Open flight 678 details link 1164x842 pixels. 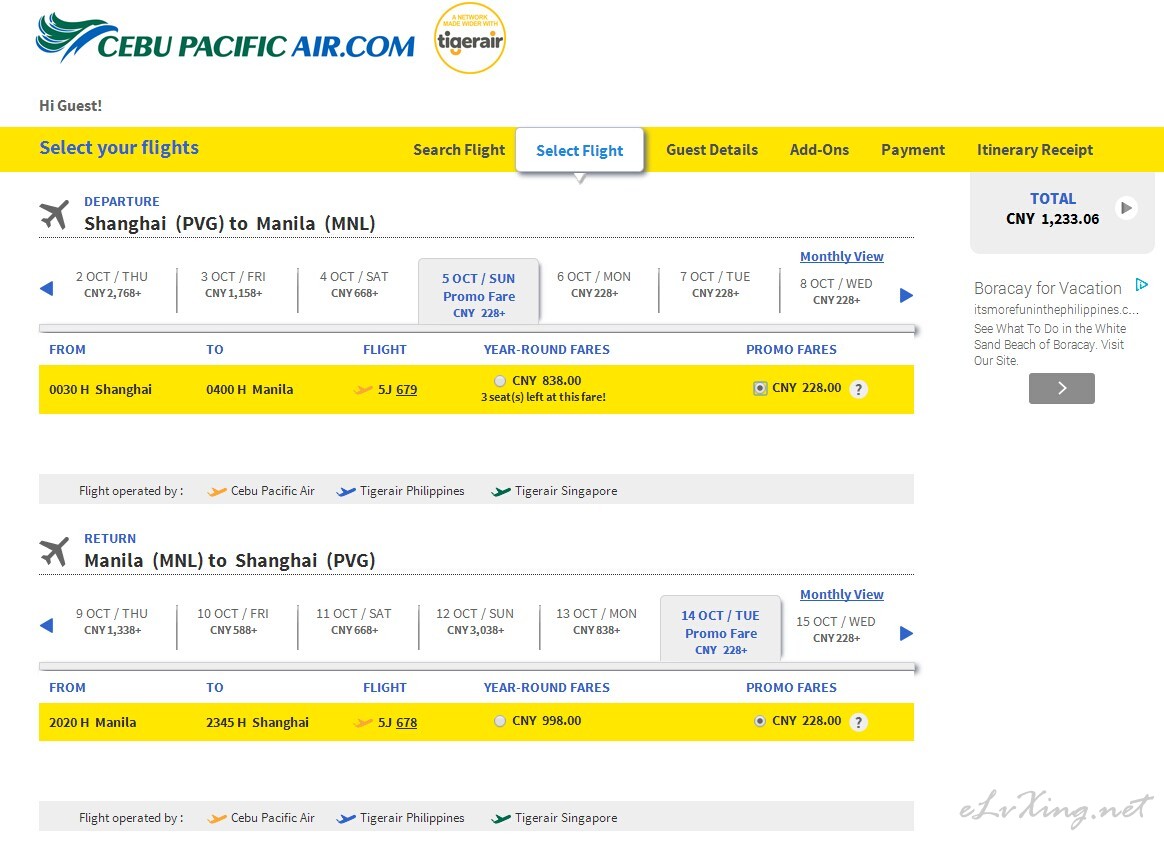click(407, 722)
